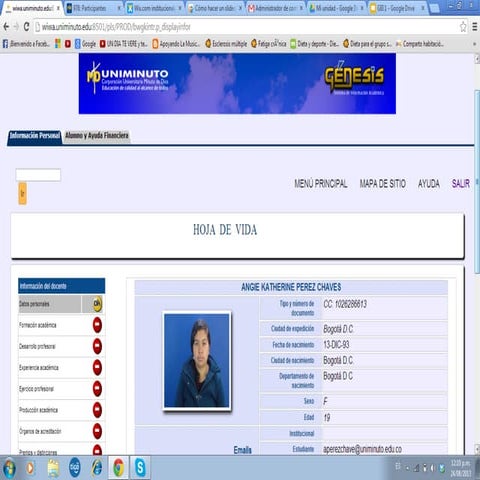Open the Desarrollo profesoral section
The width and height of the screenshot is (480, 480).
point(37,346)
